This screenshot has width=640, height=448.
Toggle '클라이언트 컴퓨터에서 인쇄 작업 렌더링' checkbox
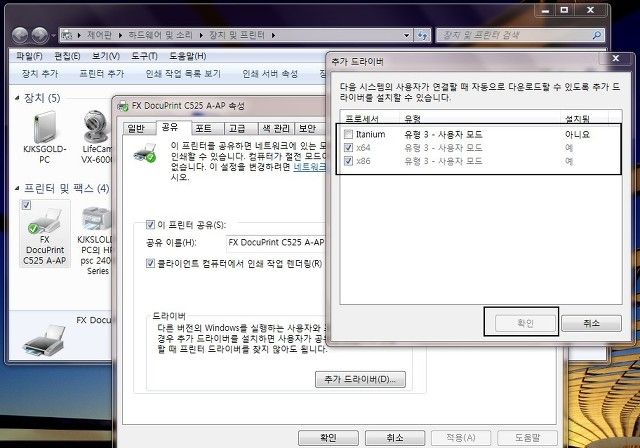[x=150, y=263]
